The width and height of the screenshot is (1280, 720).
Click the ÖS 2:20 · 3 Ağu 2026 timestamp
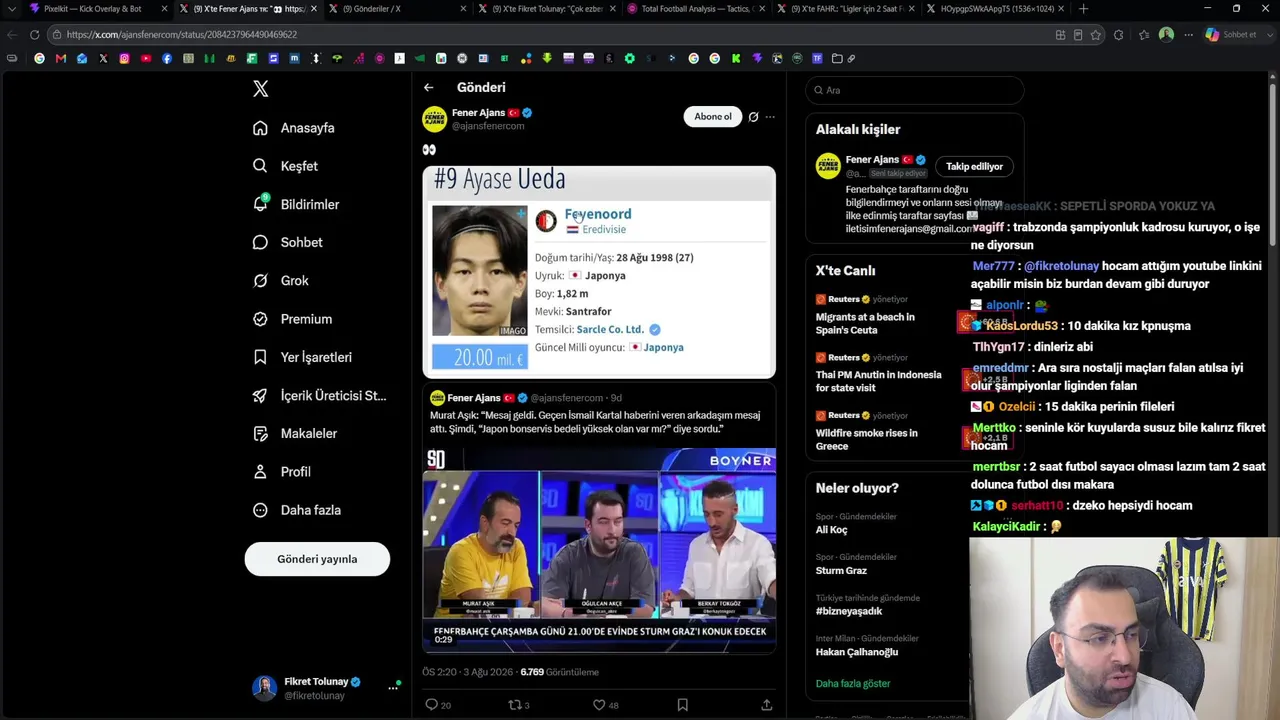(468, 672)
